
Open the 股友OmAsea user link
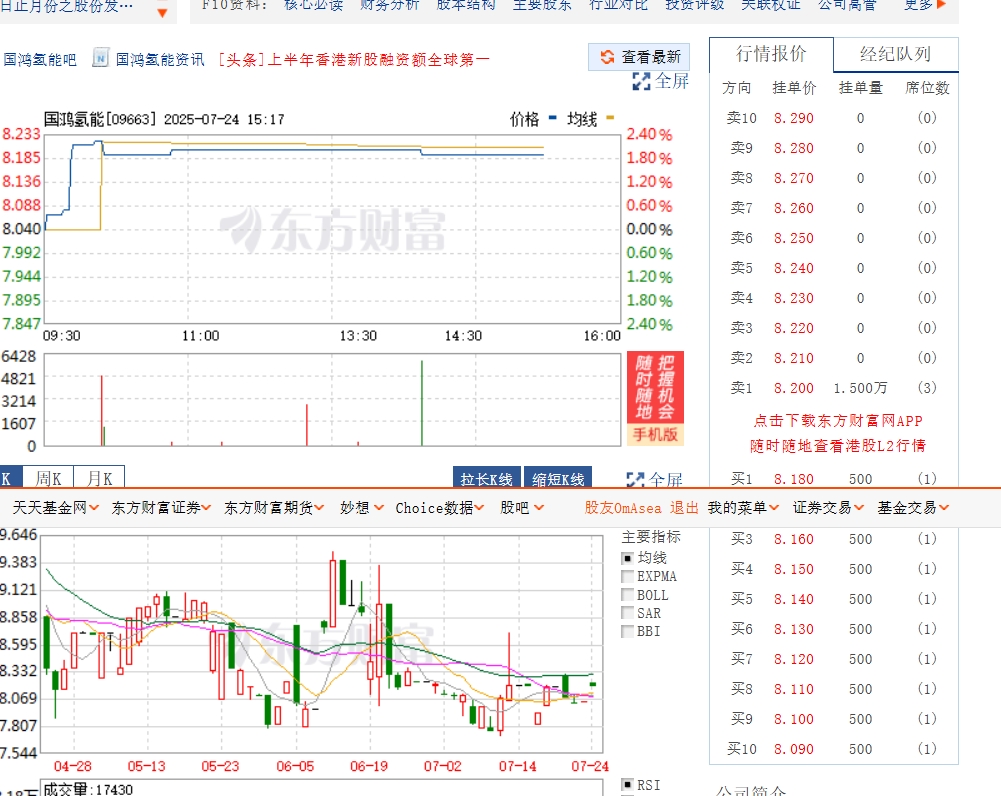(x=623, y=507)
